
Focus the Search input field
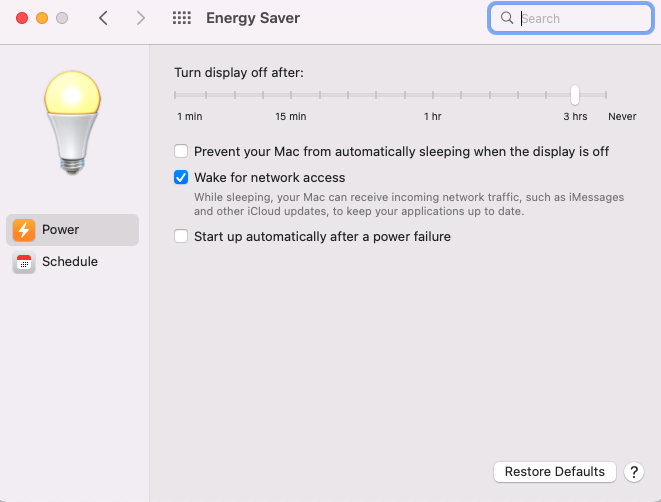point(571,18)
